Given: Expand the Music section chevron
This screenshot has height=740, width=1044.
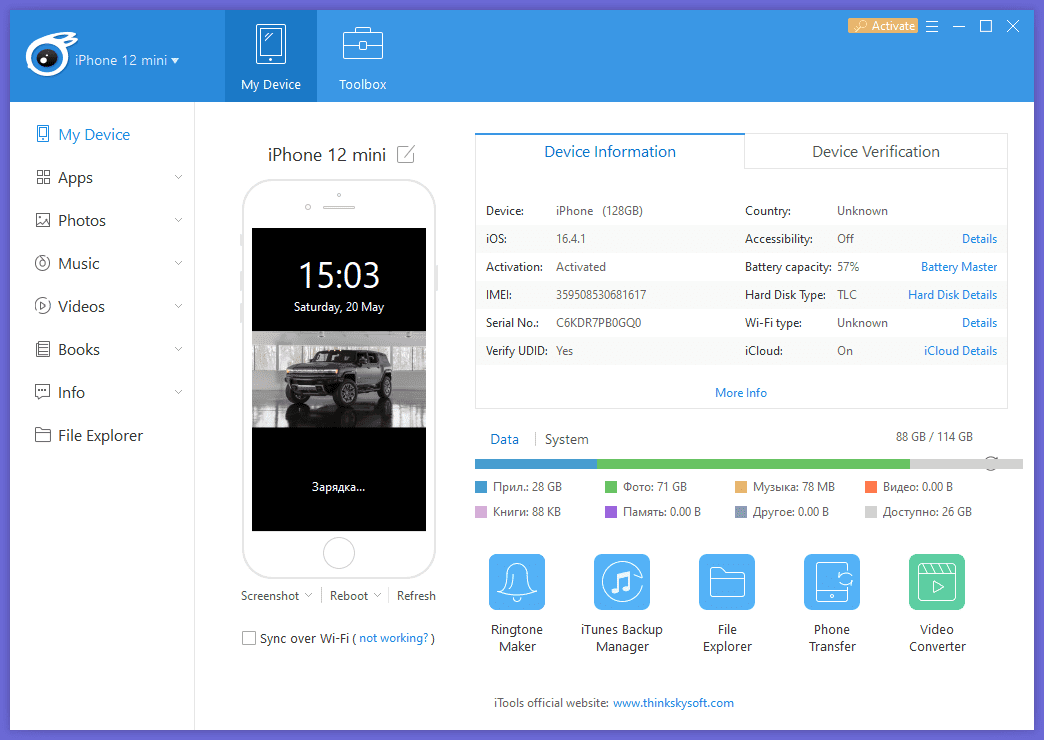Looking at the screenshot, I should (x=178, y=263).
